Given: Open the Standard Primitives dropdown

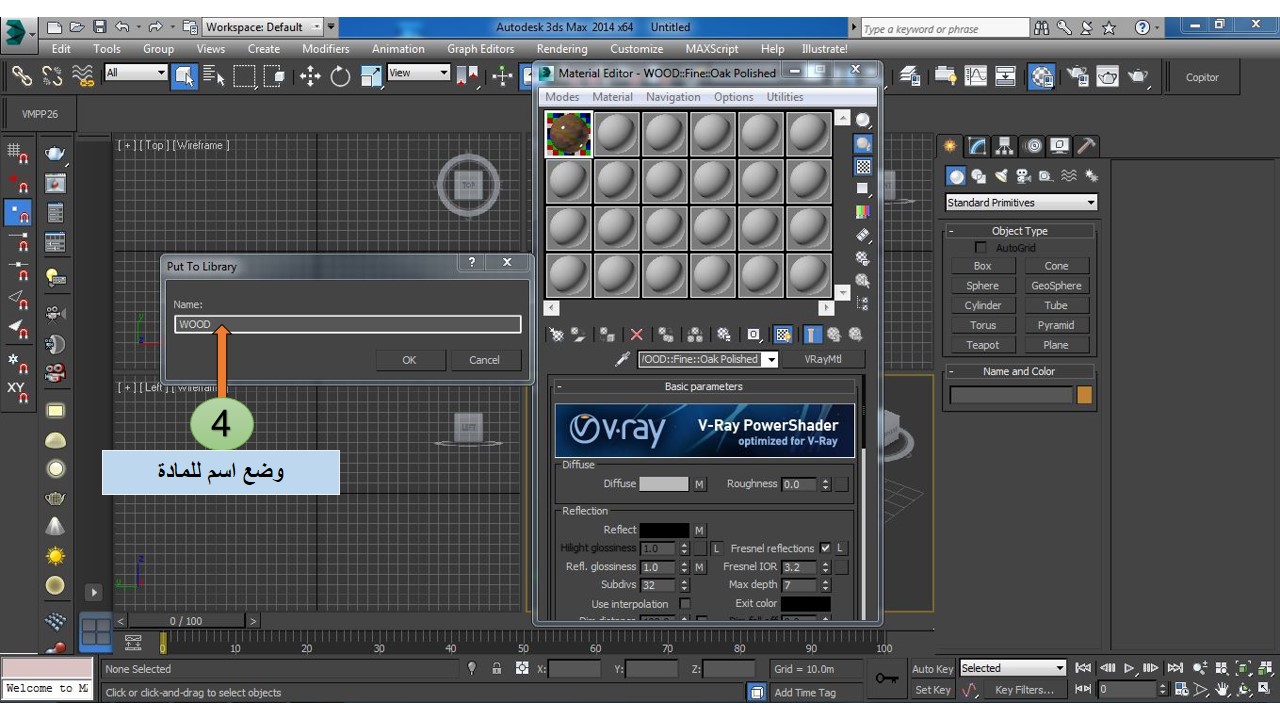Looking at the screenshot, I should coord(1021,202).
